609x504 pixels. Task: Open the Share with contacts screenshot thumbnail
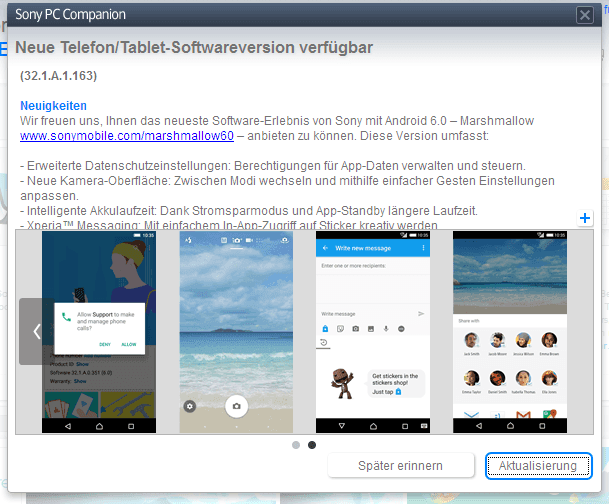510,332
